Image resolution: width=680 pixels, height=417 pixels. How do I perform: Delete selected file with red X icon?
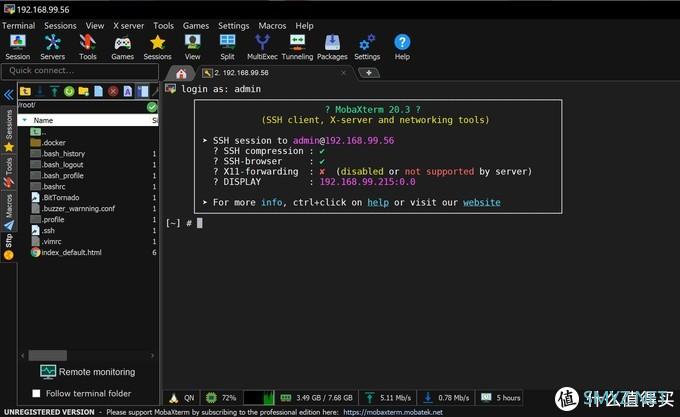pyautogui.click(x=113, y=91)
